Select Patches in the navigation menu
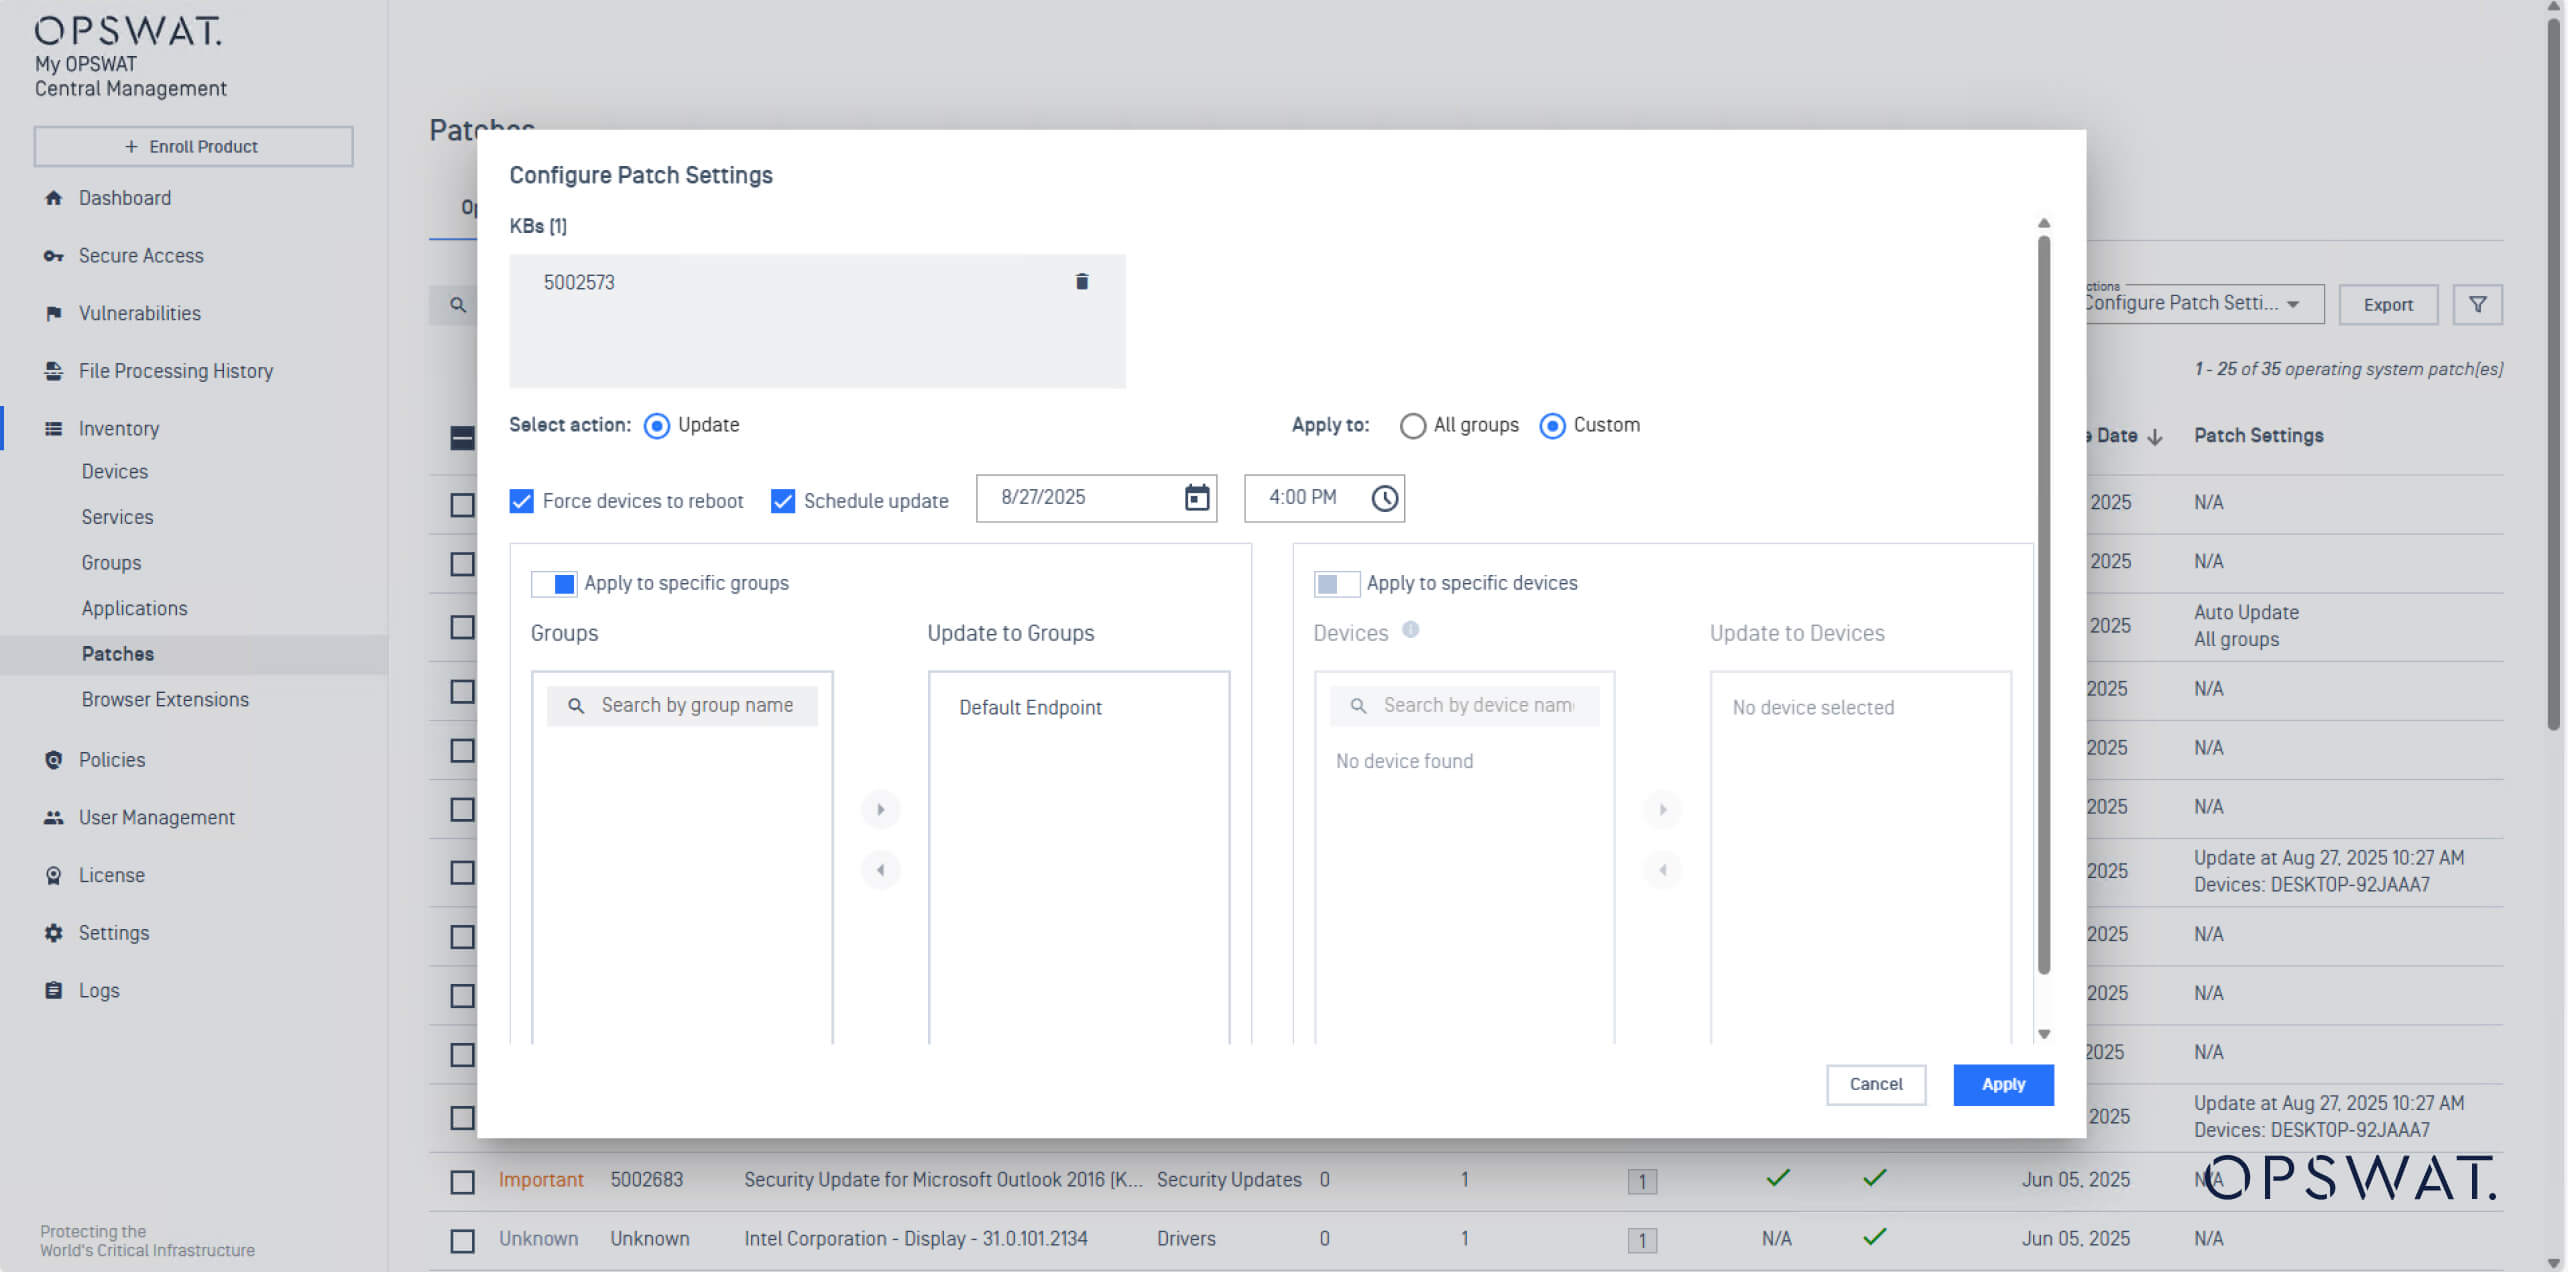Image resolution: width=2568 pixels, height=1272 pixels. (116, 653)
